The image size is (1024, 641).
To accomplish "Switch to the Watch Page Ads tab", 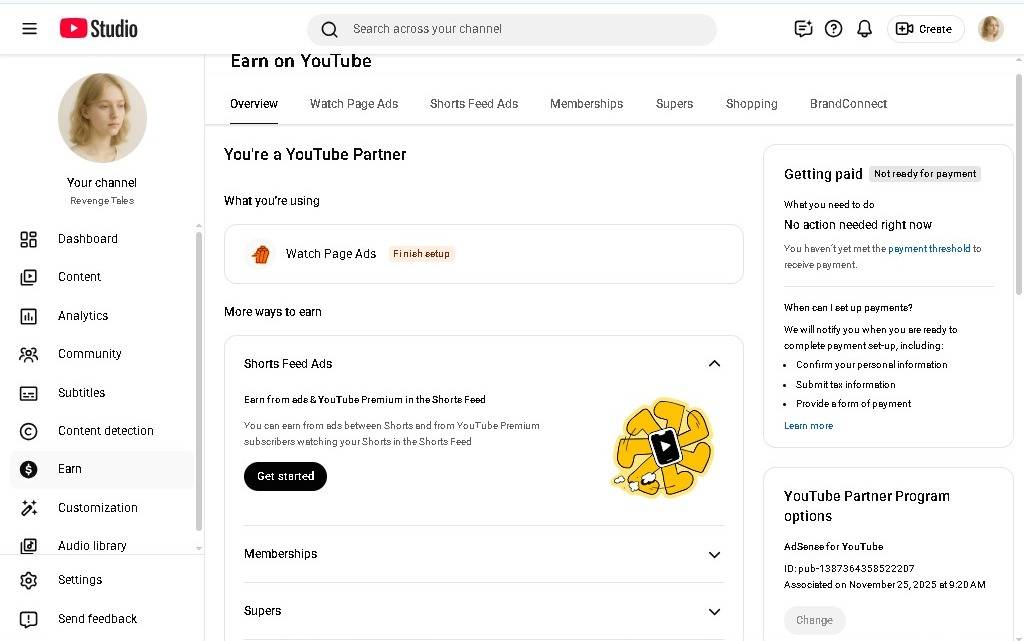I will pyautogui.click(x=354, y=104).
